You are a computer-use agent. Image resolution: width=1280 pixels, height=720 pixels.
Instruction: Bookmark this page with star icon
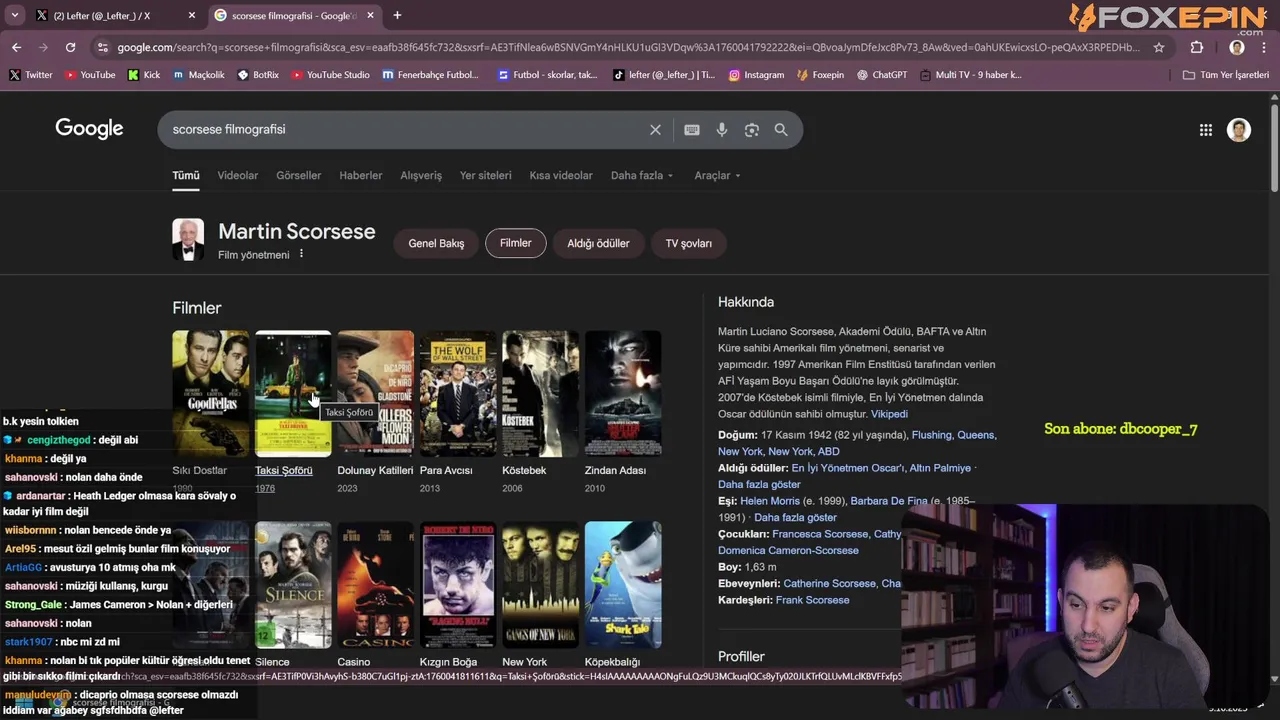tap(1159, 47)
